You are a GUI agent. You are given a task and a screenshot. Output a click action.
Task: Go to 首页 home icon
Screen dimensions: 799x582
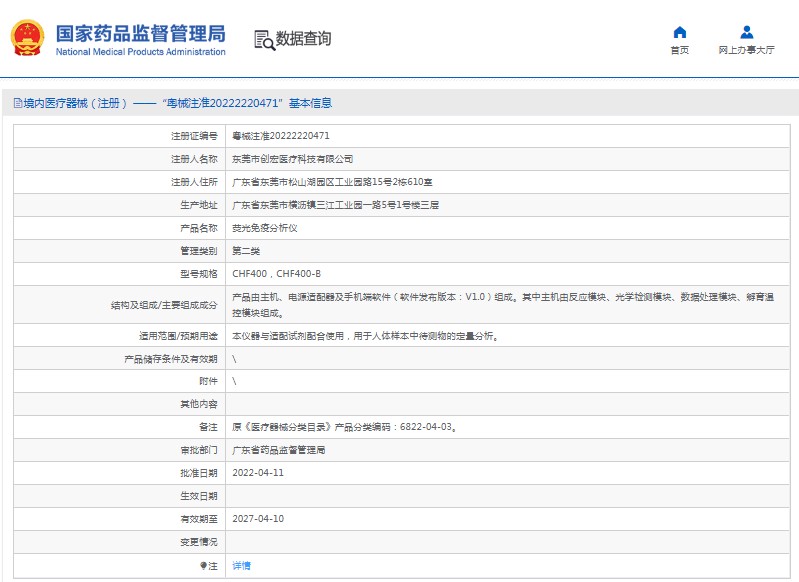point(679,33)
